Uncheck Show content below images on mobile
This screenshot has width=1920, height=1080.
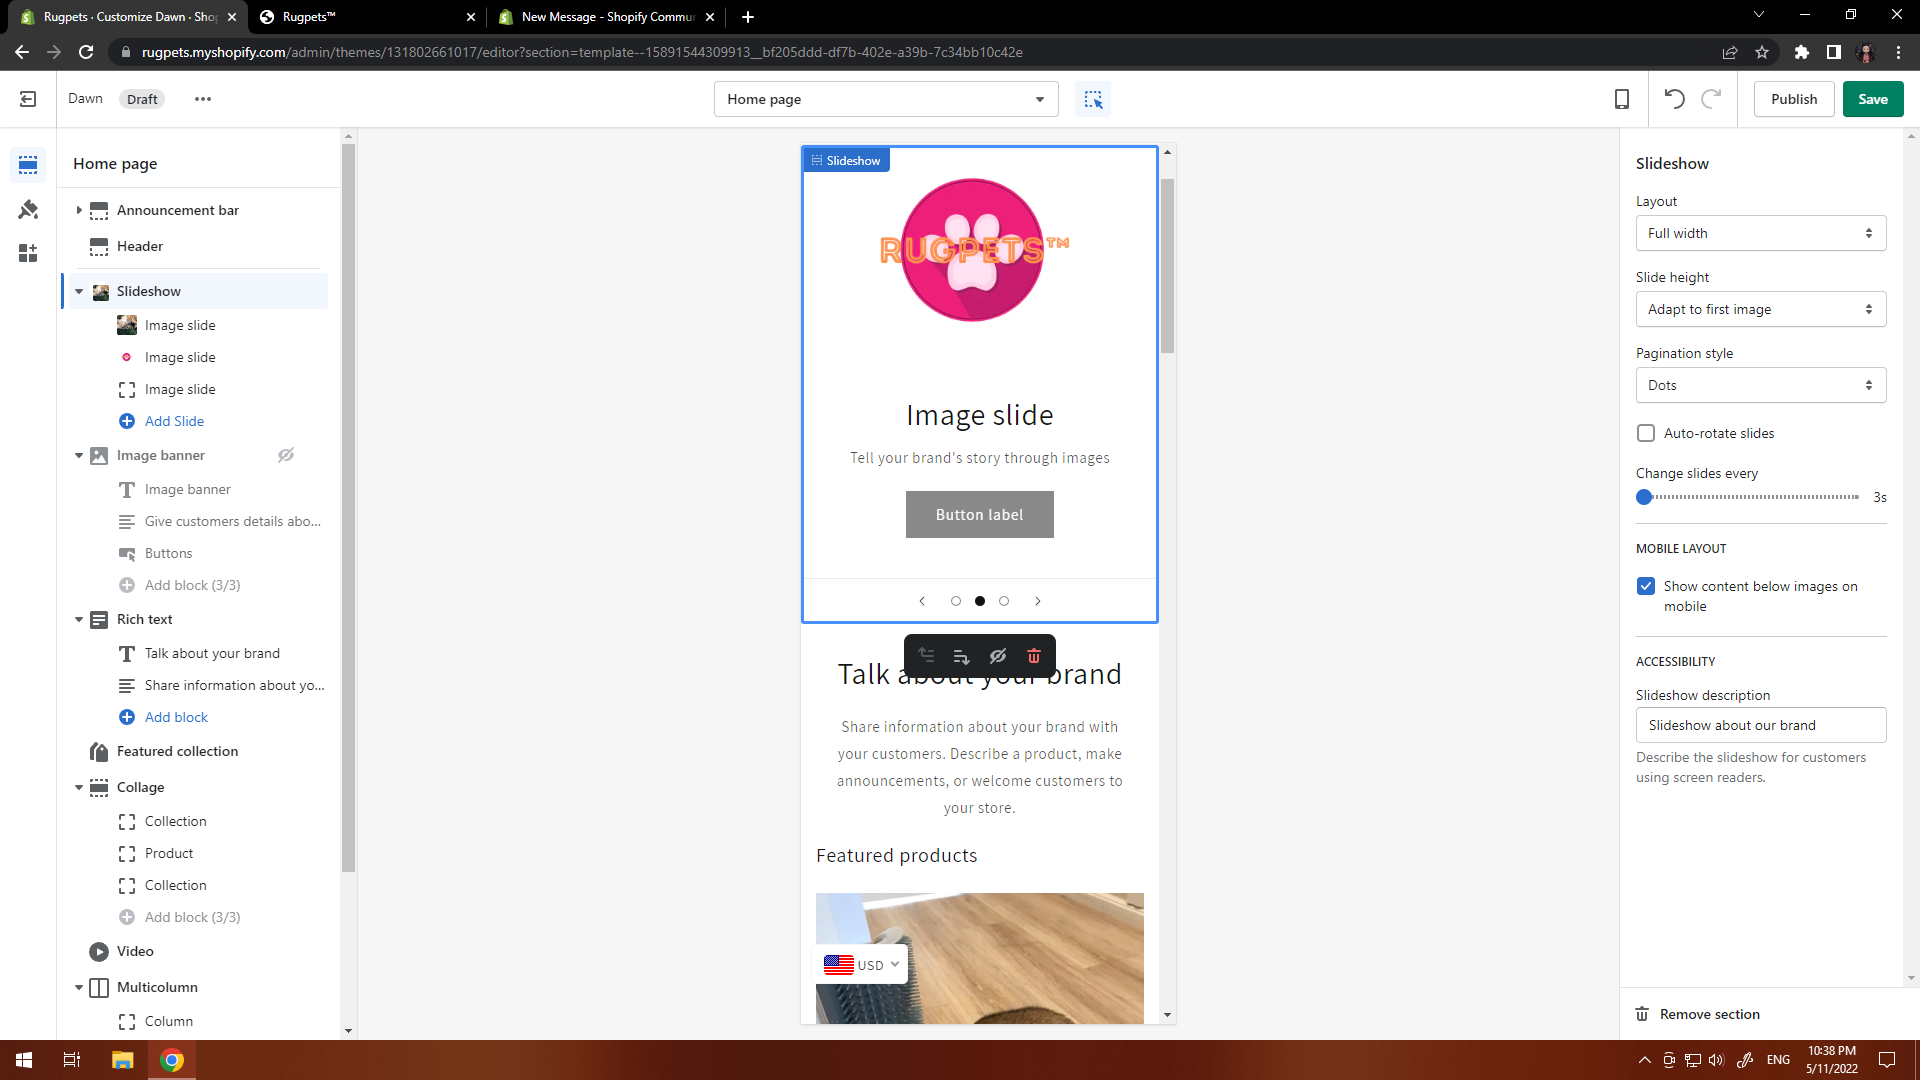(x=1646, y=586)
